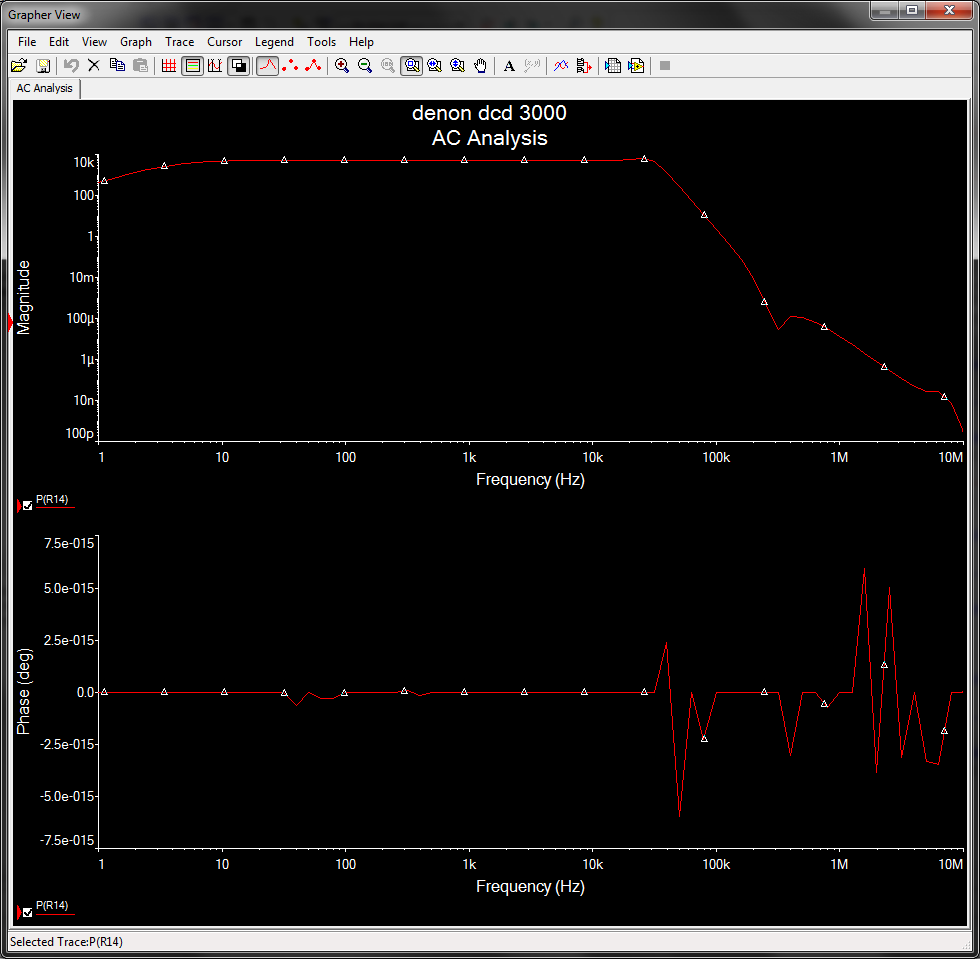980x959 pixels.
Task: Click the Copy icon in toolbar
Action: (117, 66)
